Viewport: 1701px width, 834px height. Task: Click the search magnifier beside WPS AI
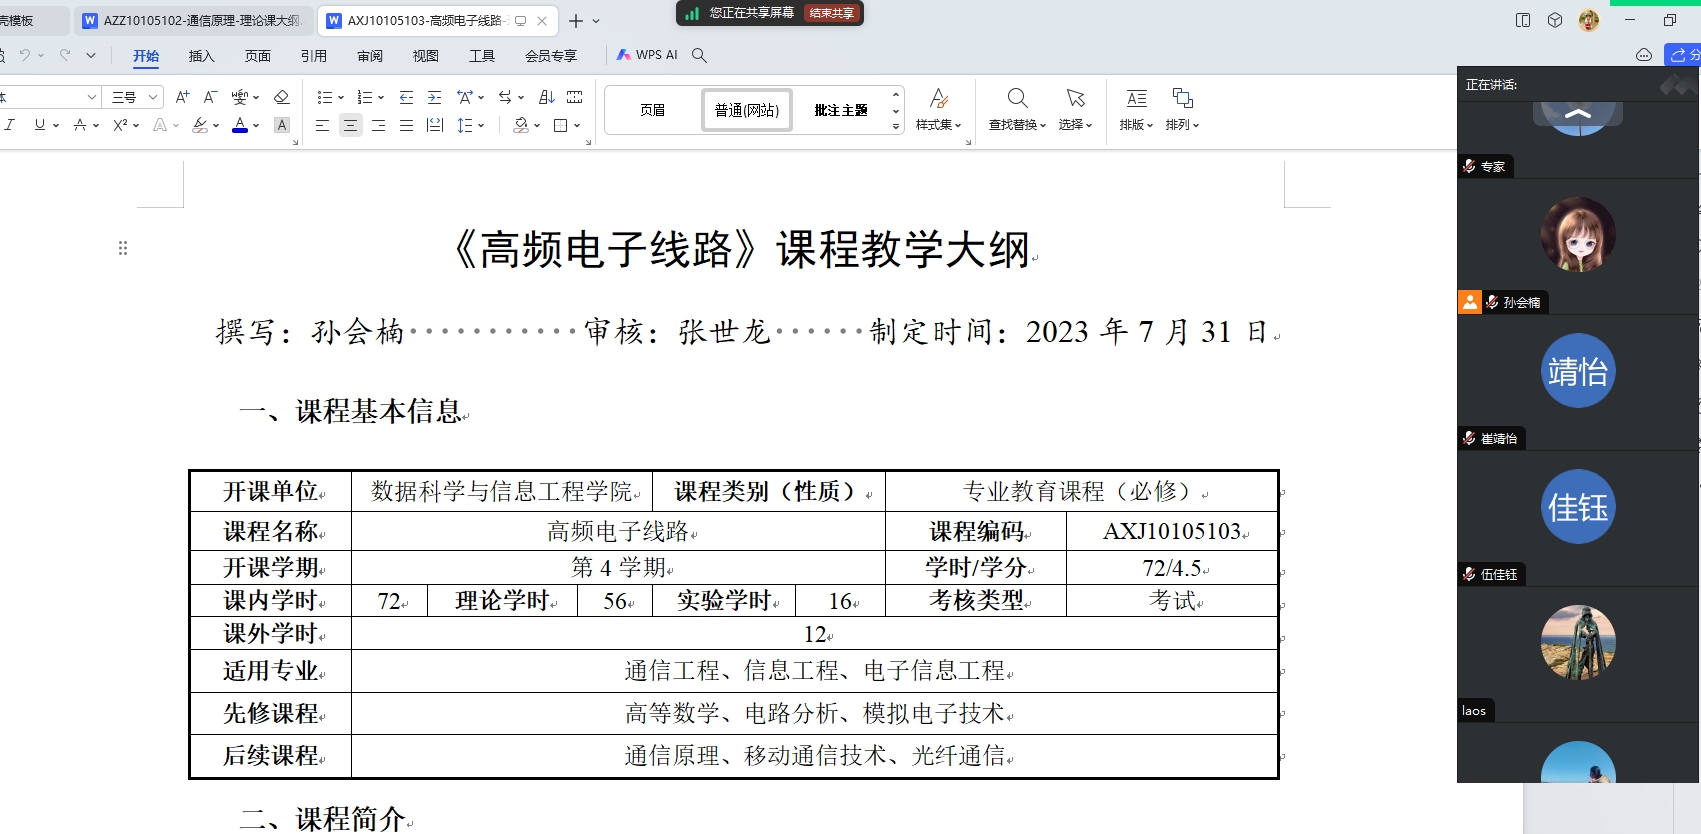tap(699, 55)
